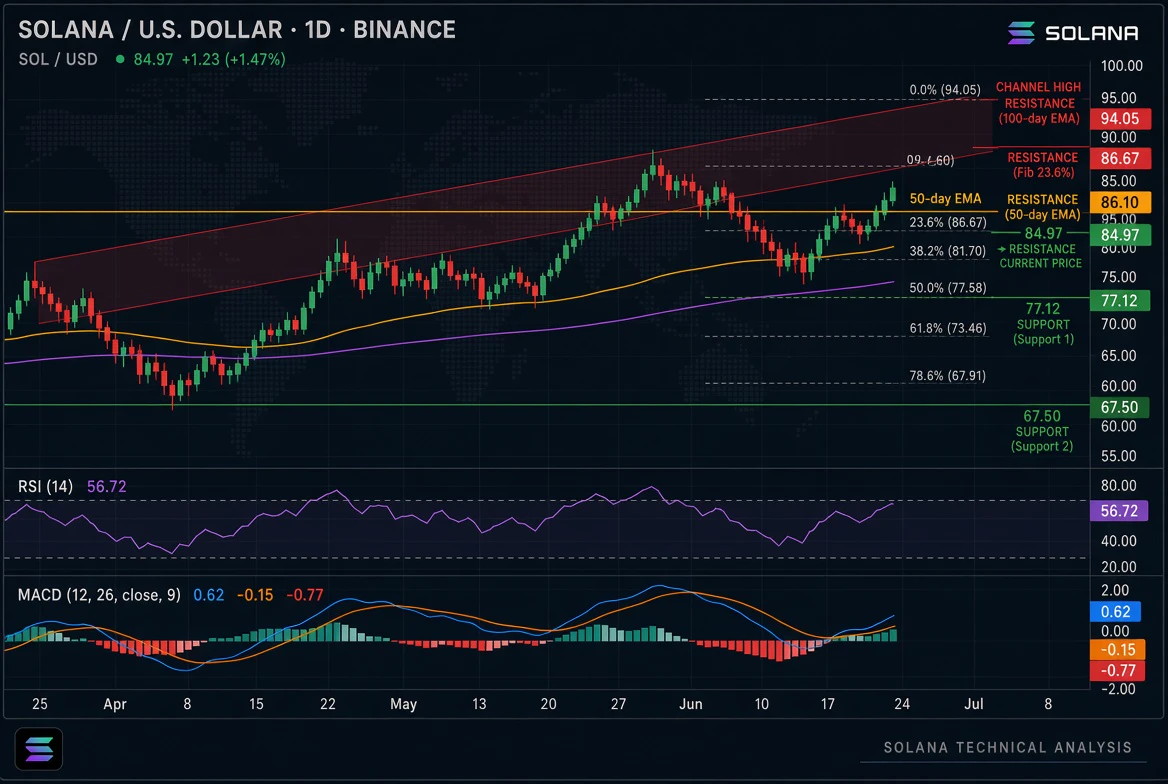
Task: Click the orange 86.10 price tag
Action: pos(1120,202)
